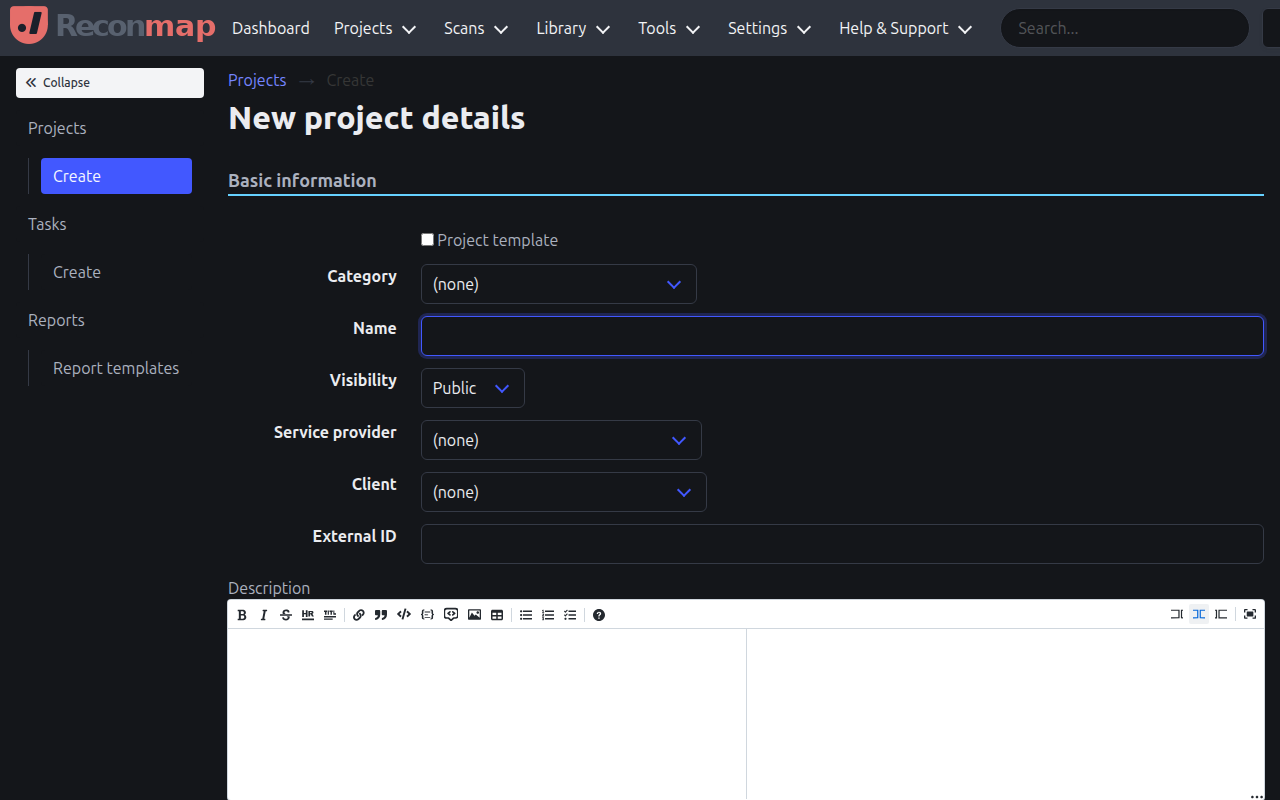Toggle bold formatting in the description editor
1280x800 pixels.
point(241,614)
